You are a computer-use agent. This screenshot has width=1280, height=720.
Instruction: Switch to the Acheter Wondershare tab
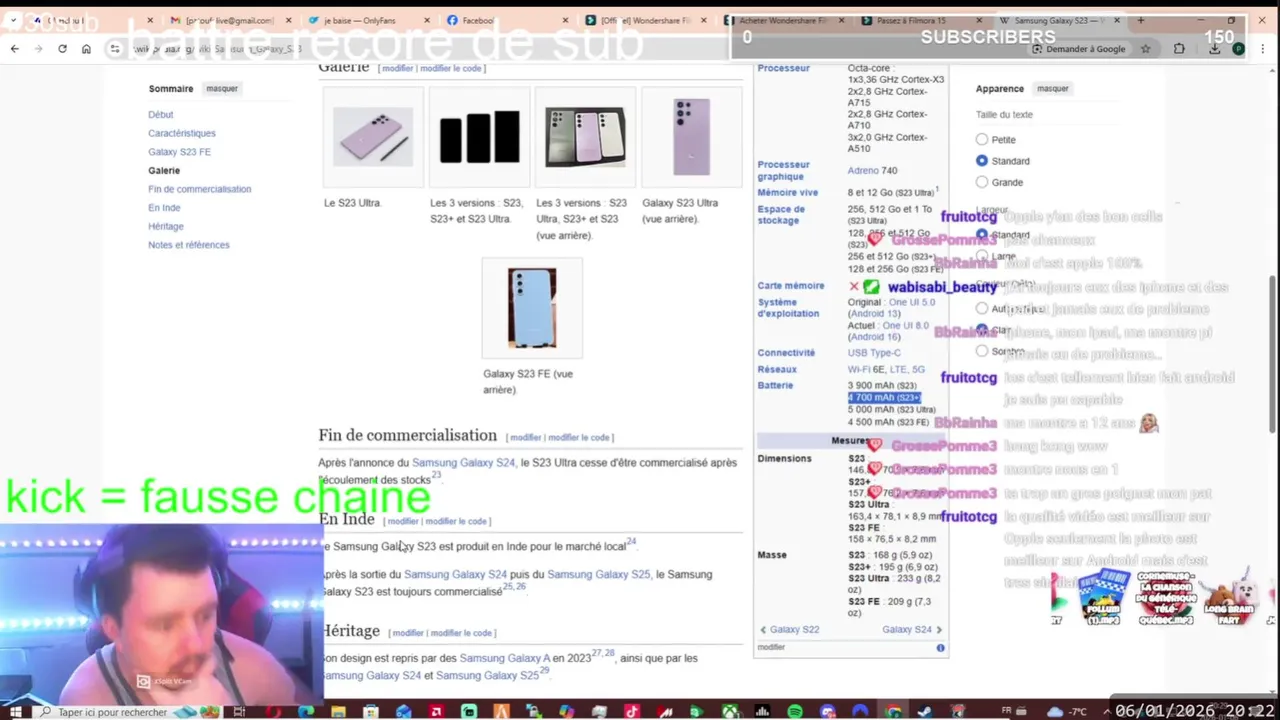coord(785,20)
